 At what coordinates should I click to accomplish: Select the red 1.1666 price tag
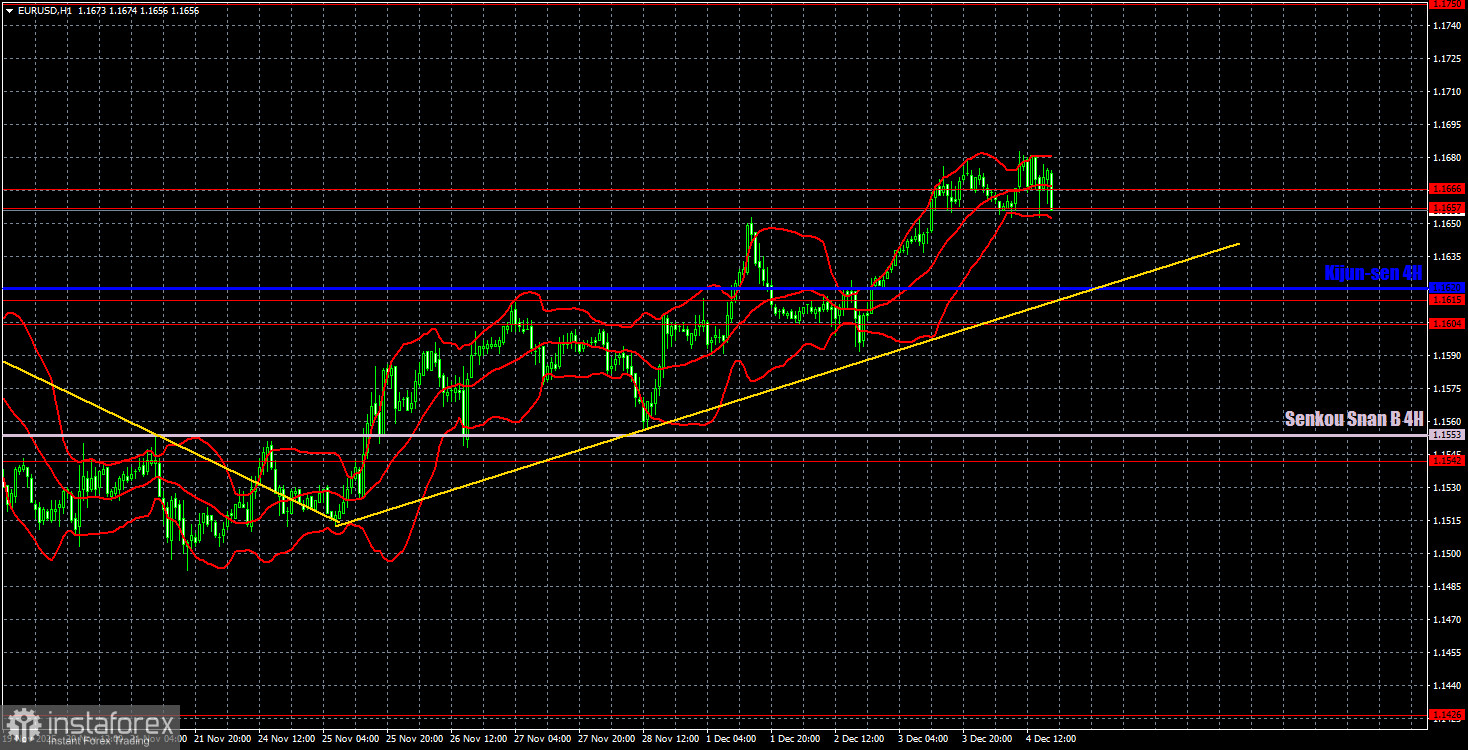(1447, 188)
